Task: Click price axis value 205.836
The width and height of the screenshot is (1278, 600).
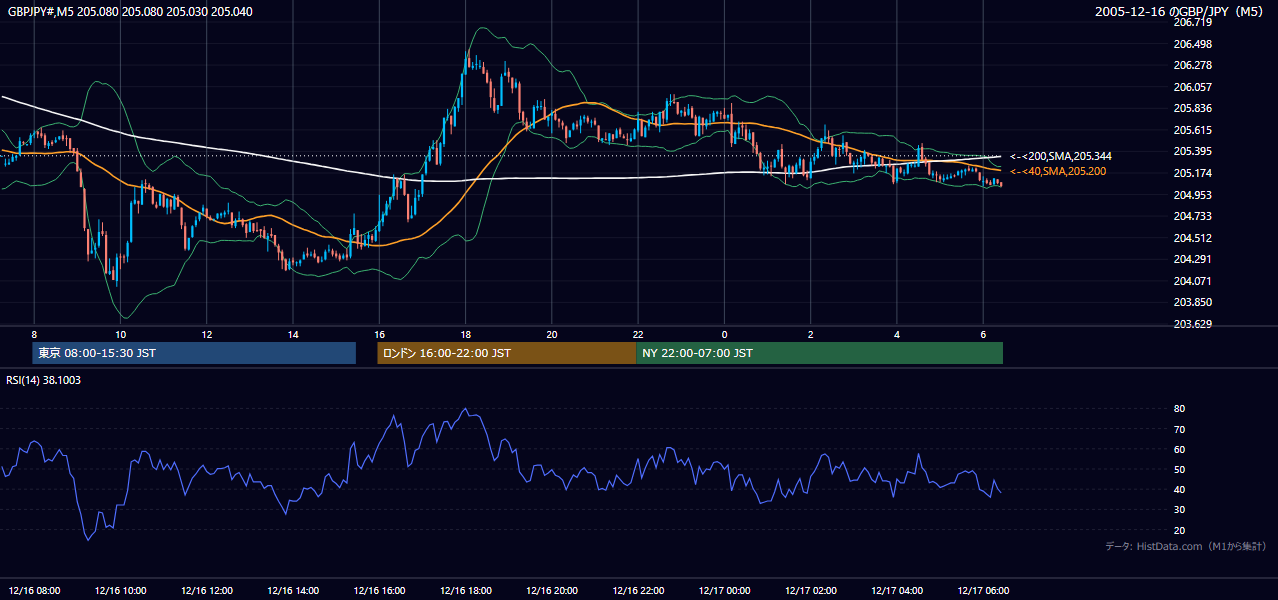Action: pos(1192,108)
